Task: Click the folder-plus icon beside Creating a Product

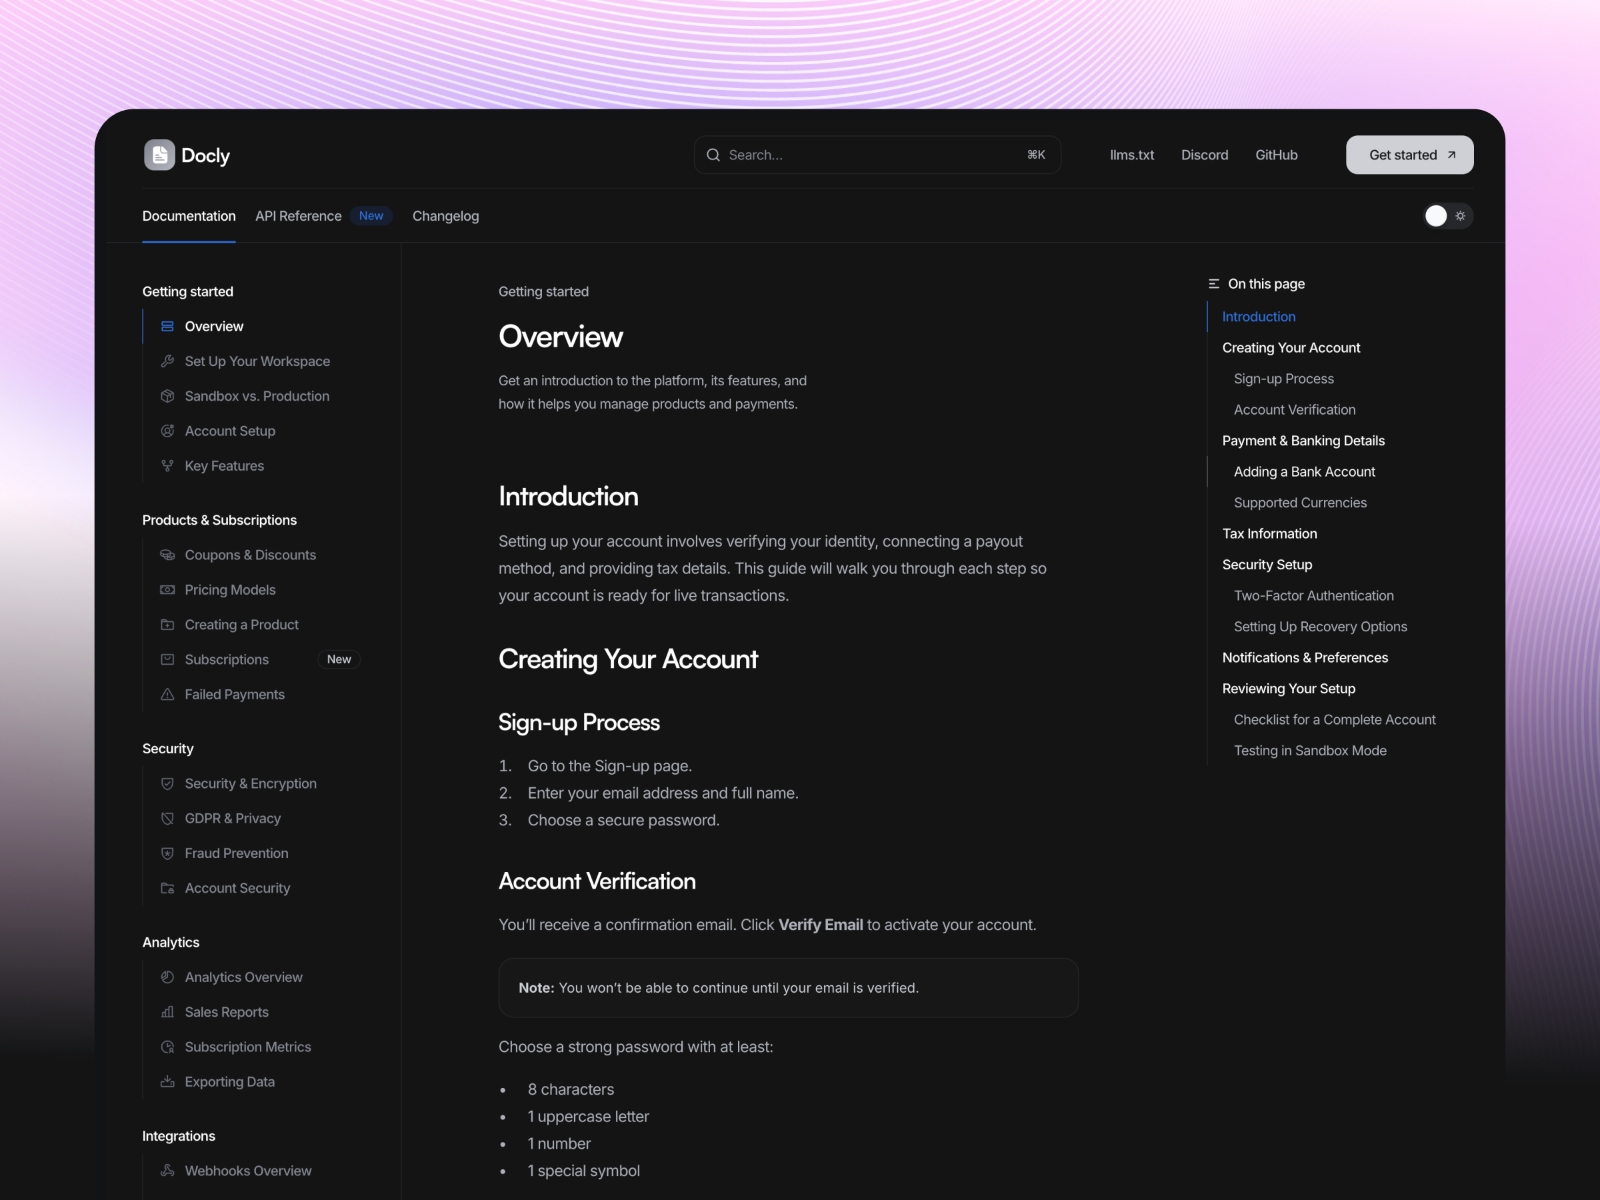Action: [167, 624]
